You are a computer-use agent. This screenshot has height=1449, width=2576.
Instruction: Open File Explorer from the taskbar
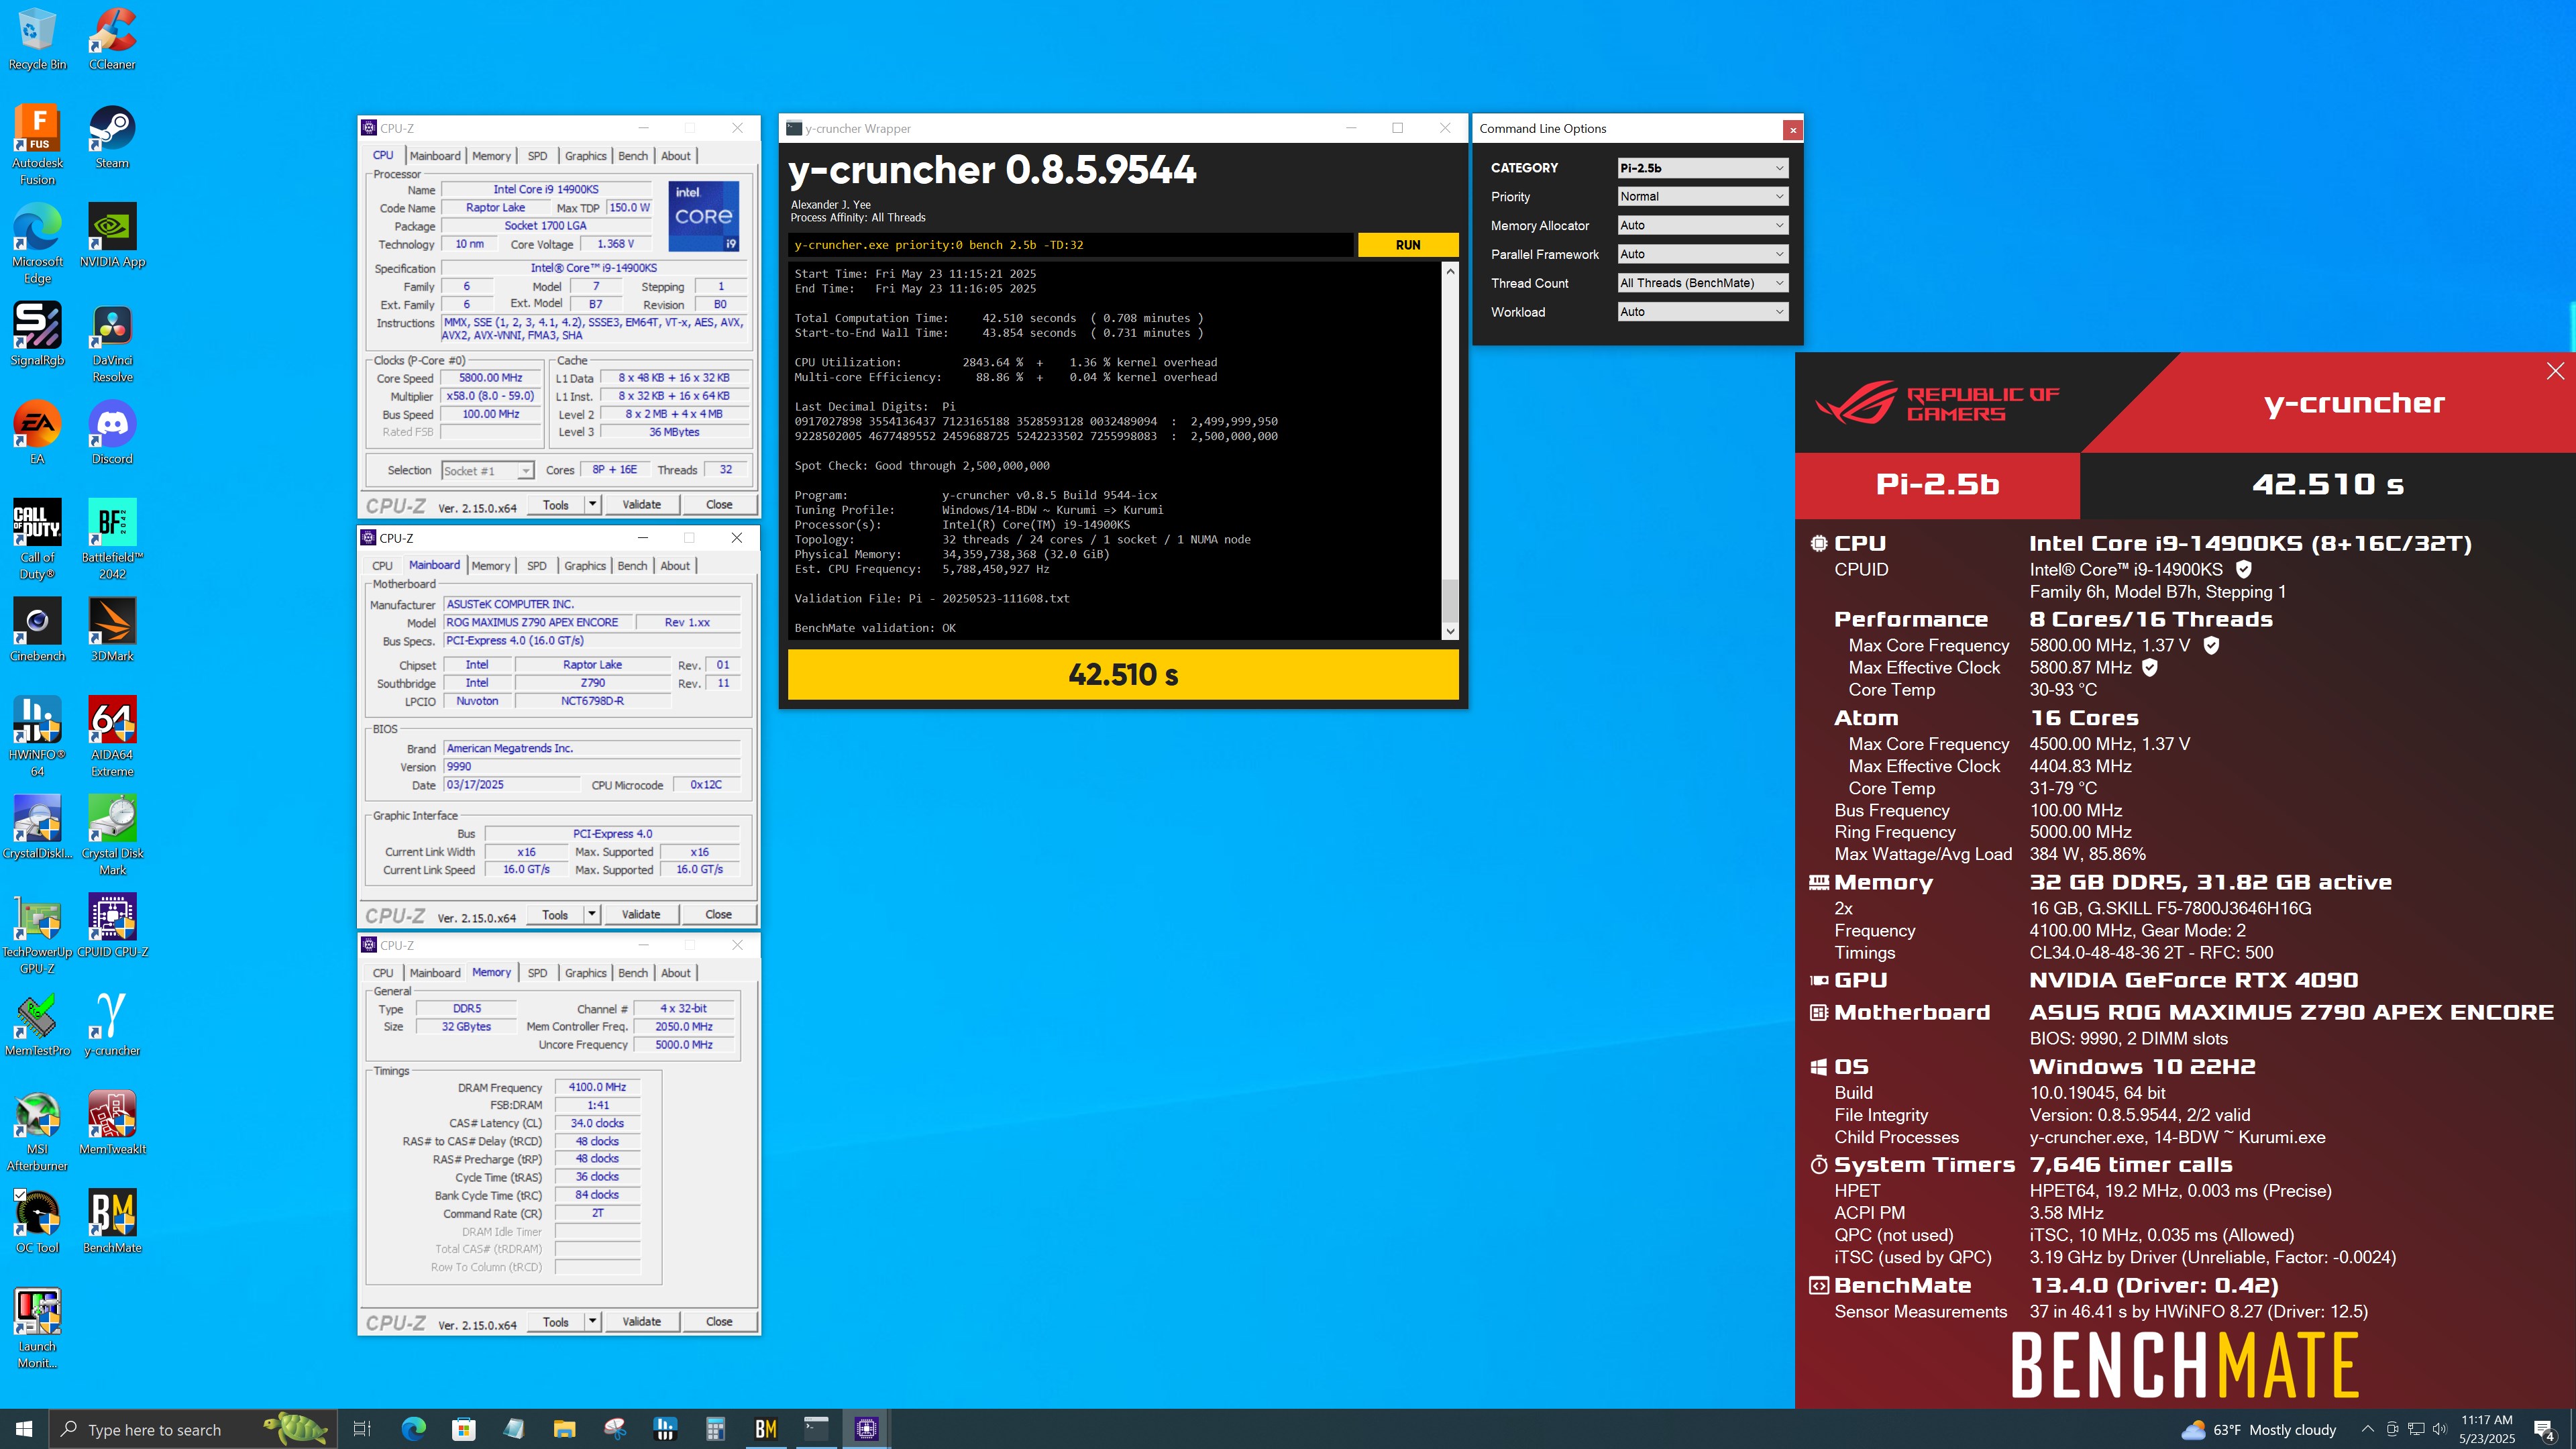pyautogui.click(x=564, y=1429)
